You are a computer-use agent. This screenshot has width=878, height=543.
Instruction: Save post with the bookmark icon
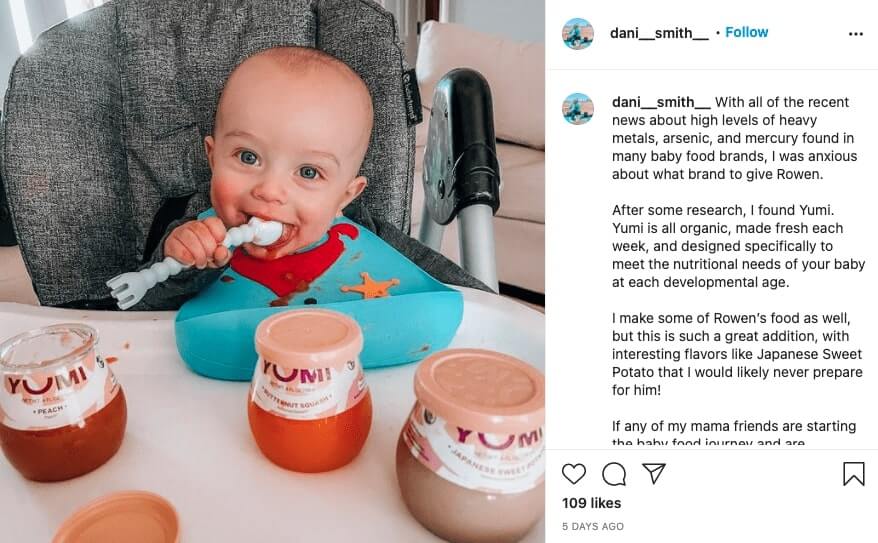coord(853,474)
